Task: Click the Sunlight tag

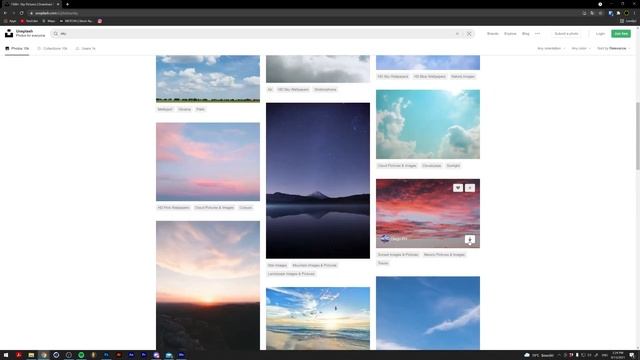Action: click(x=453, y=166)
